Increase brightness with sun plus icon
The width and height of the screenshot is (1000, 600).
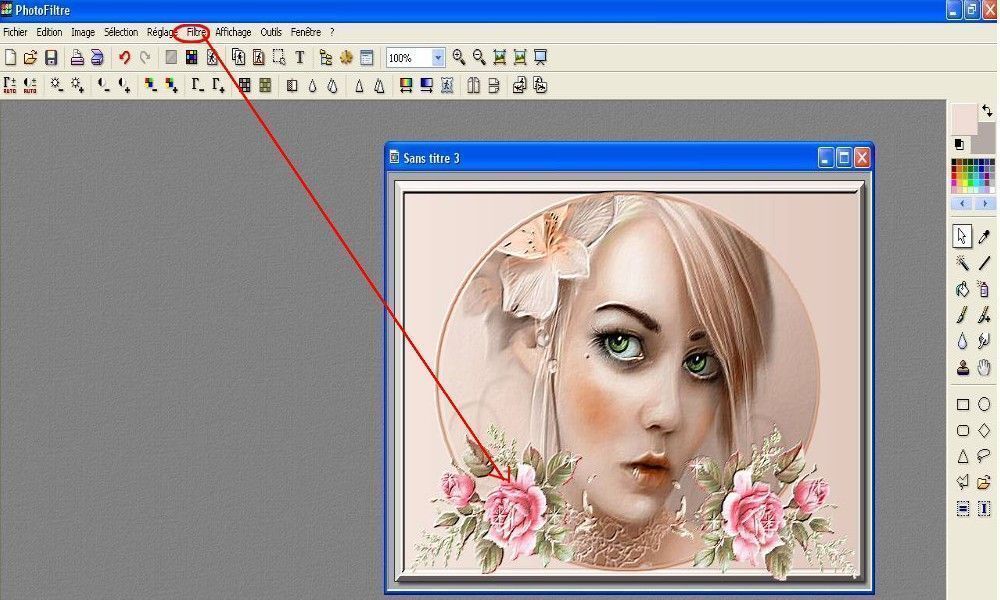point(77,85)
